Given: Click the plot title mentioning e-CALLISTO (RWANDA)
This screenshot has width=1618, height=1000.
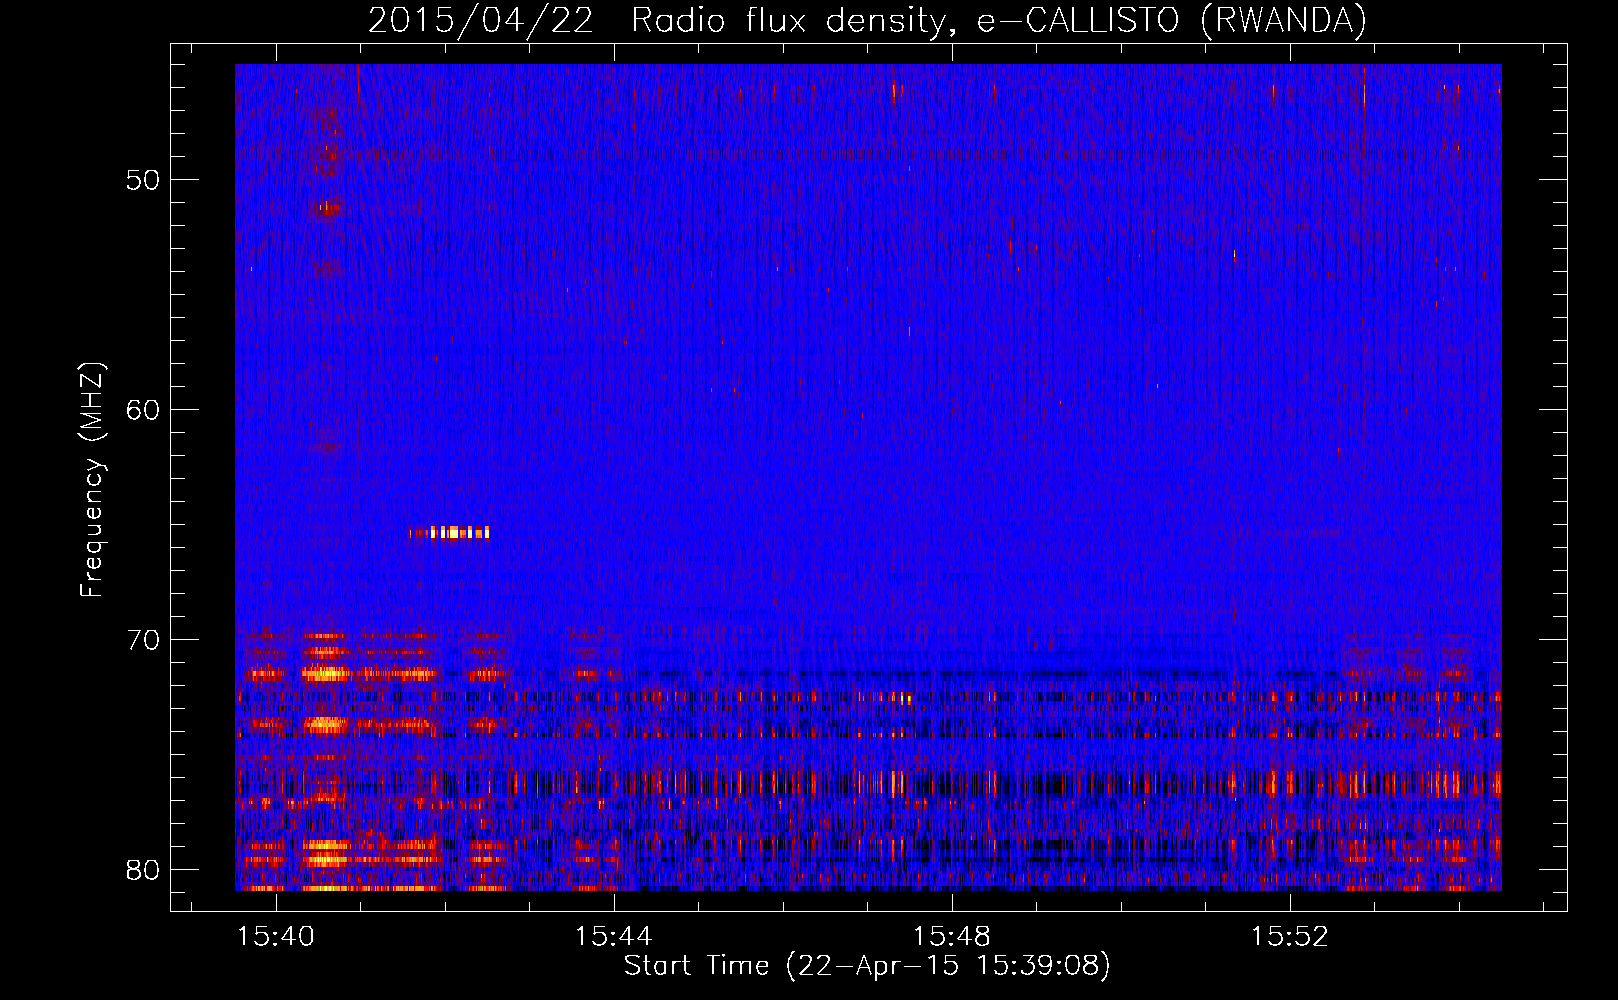Looking at the screenshot, I should coord(867,20).
